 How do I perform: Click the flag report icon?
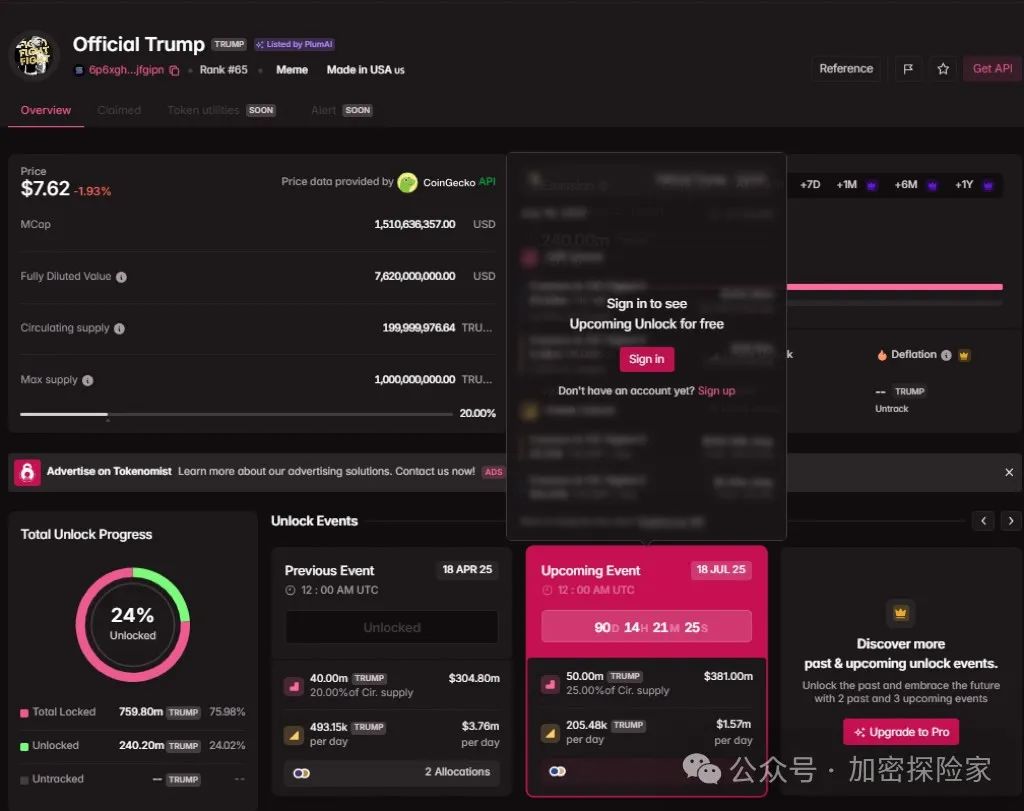tap(908, 69)
